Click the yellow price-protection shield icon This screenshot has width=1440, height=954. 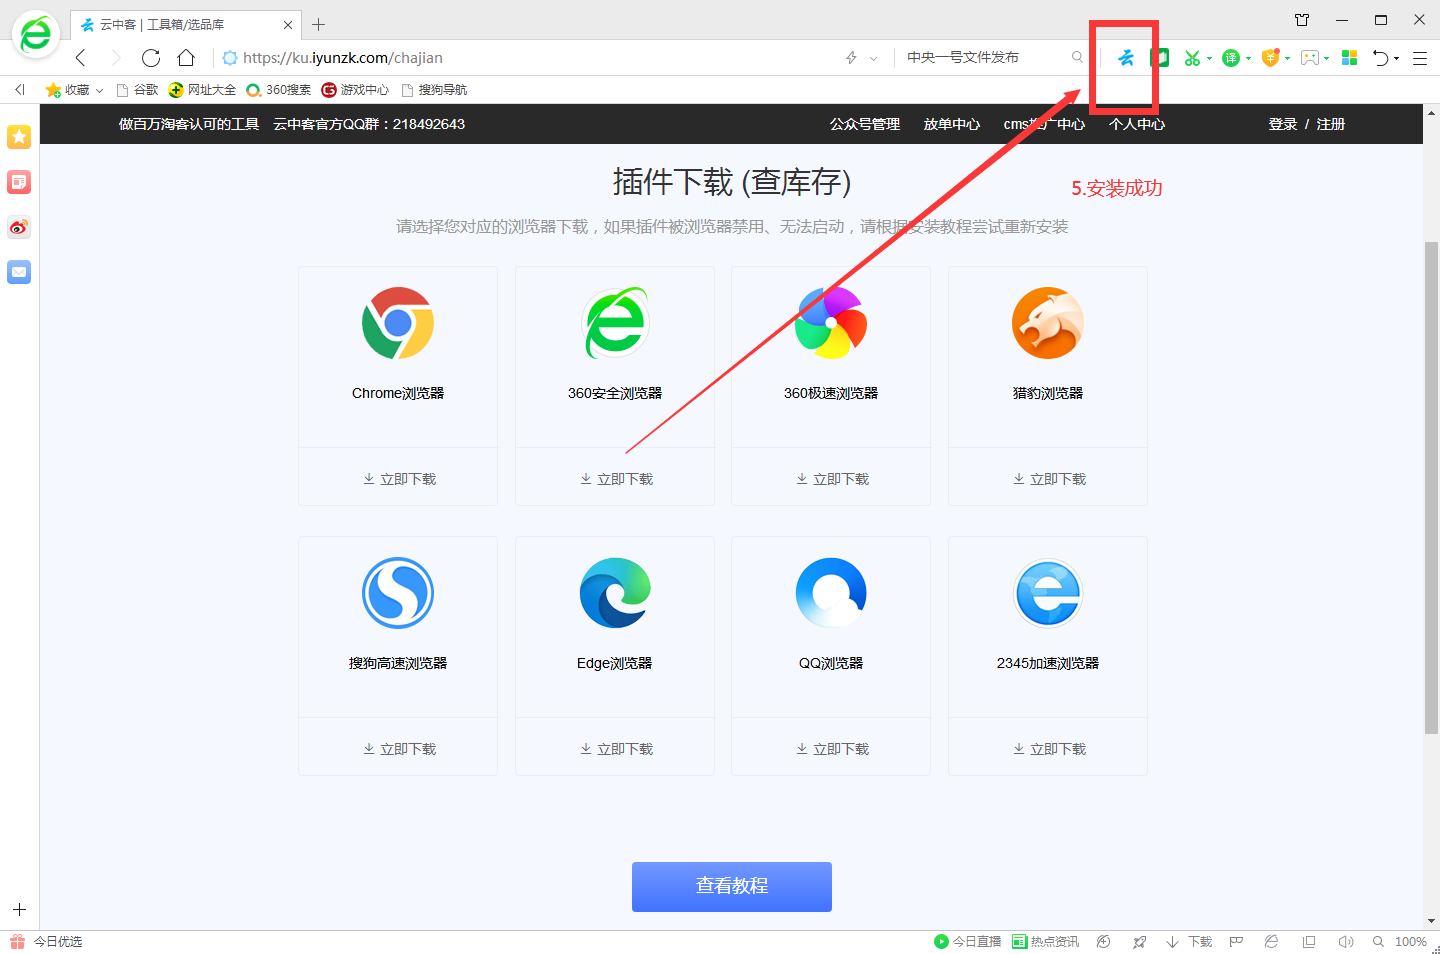(1270, 57)
